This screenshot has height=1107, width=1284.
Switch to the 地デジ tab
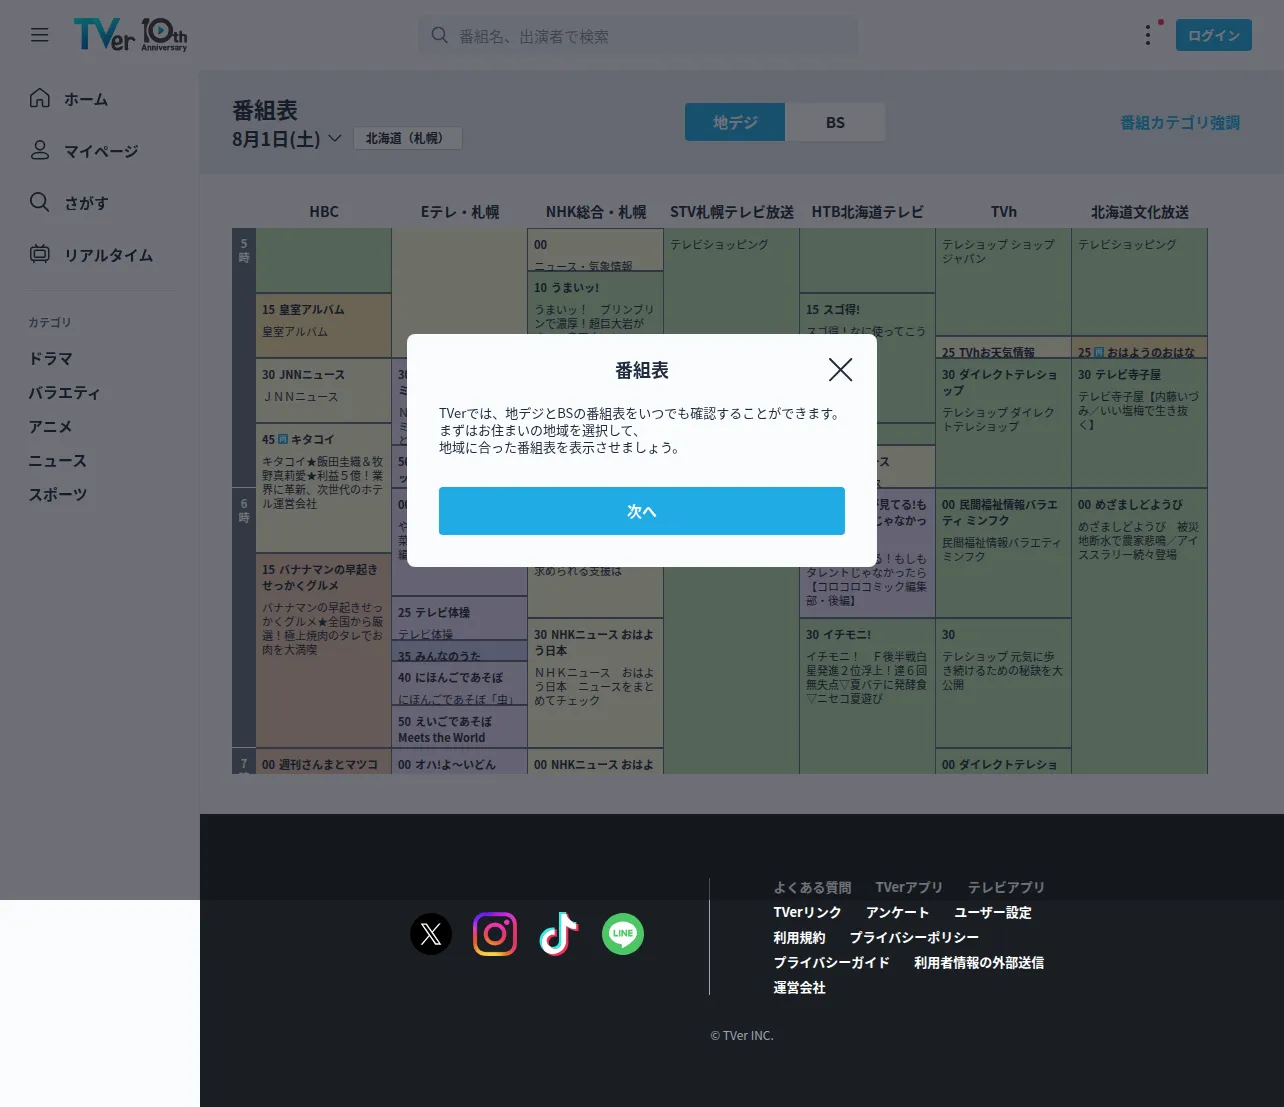(735, 122)
